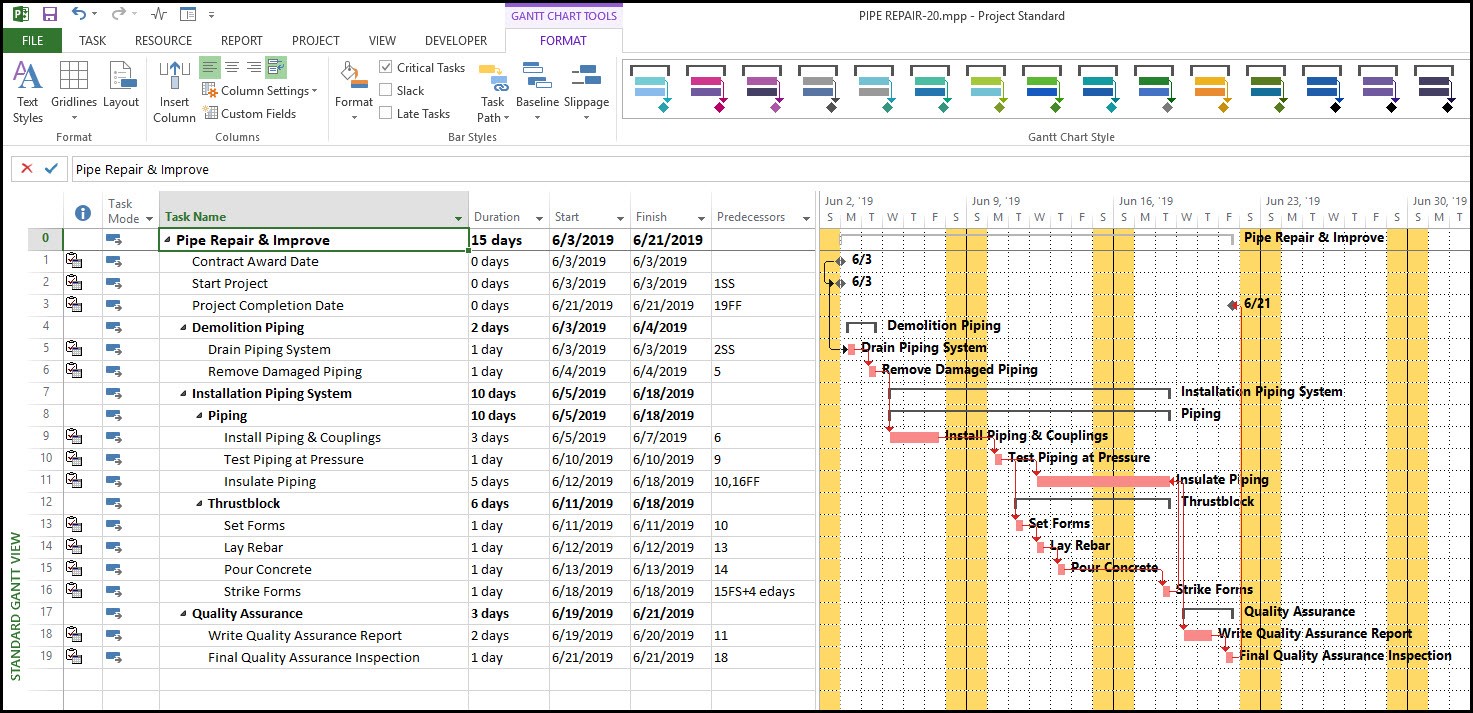Select the magenta Gantt chart style swatch
Screen dimensions: 1473x713
coord(706,86)
